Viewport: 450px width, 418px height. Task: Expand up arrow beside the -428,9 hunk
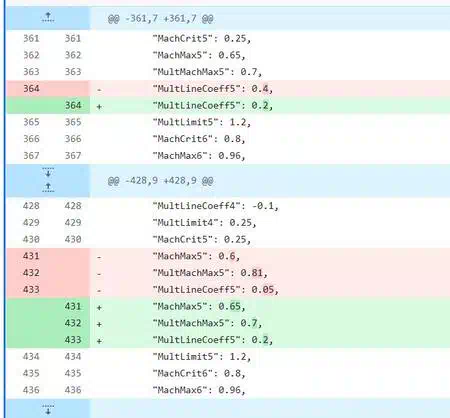[48, 188]
